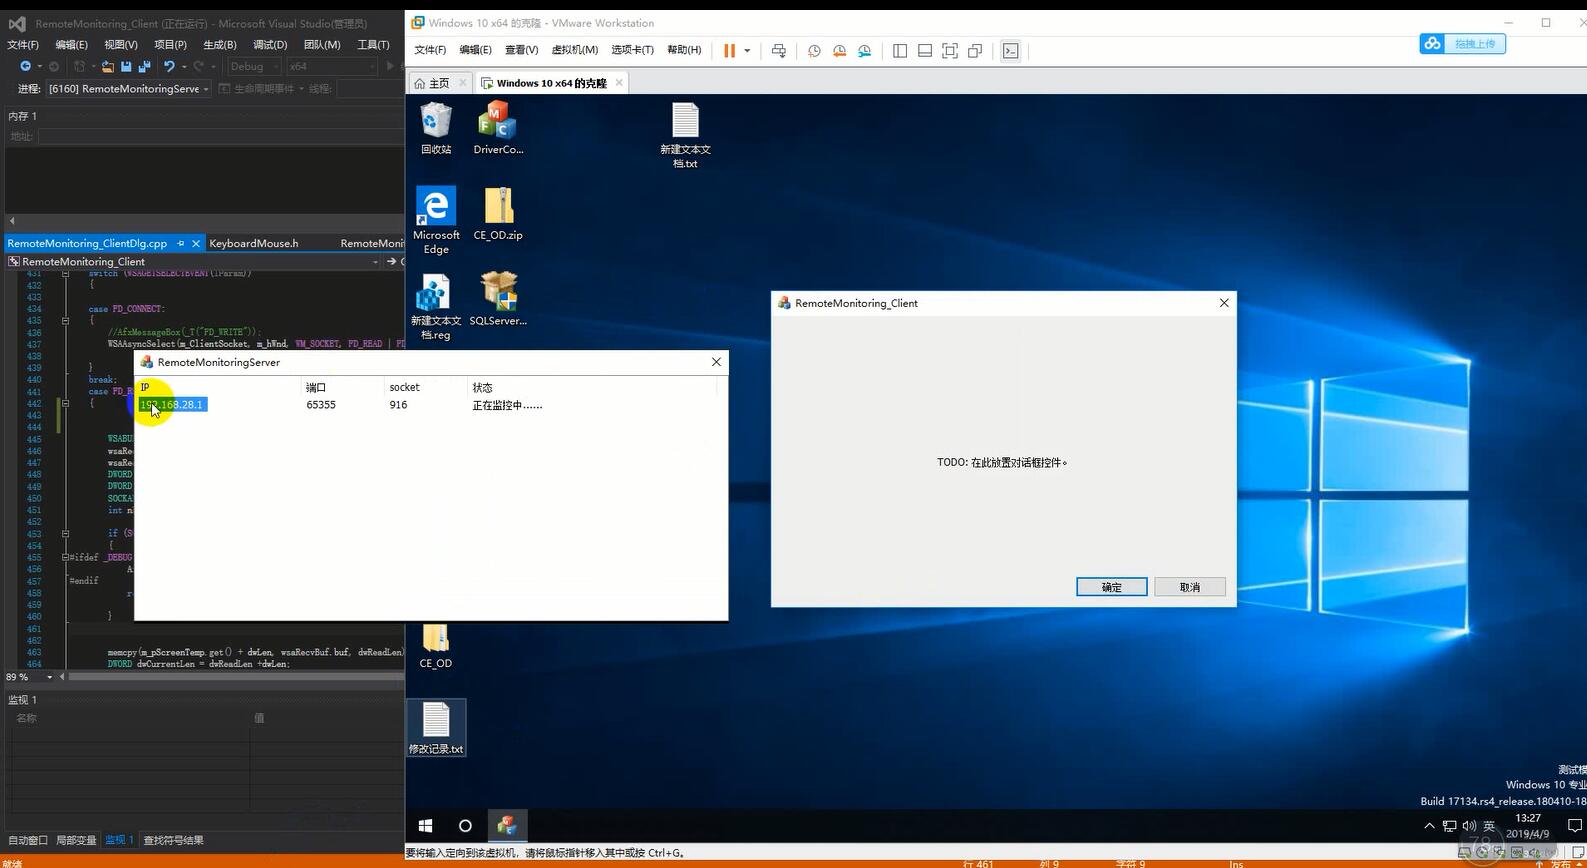Open the Snapshot Manager icon
The height and width of the screenshot is (868, 1587).
pos(864,51)
